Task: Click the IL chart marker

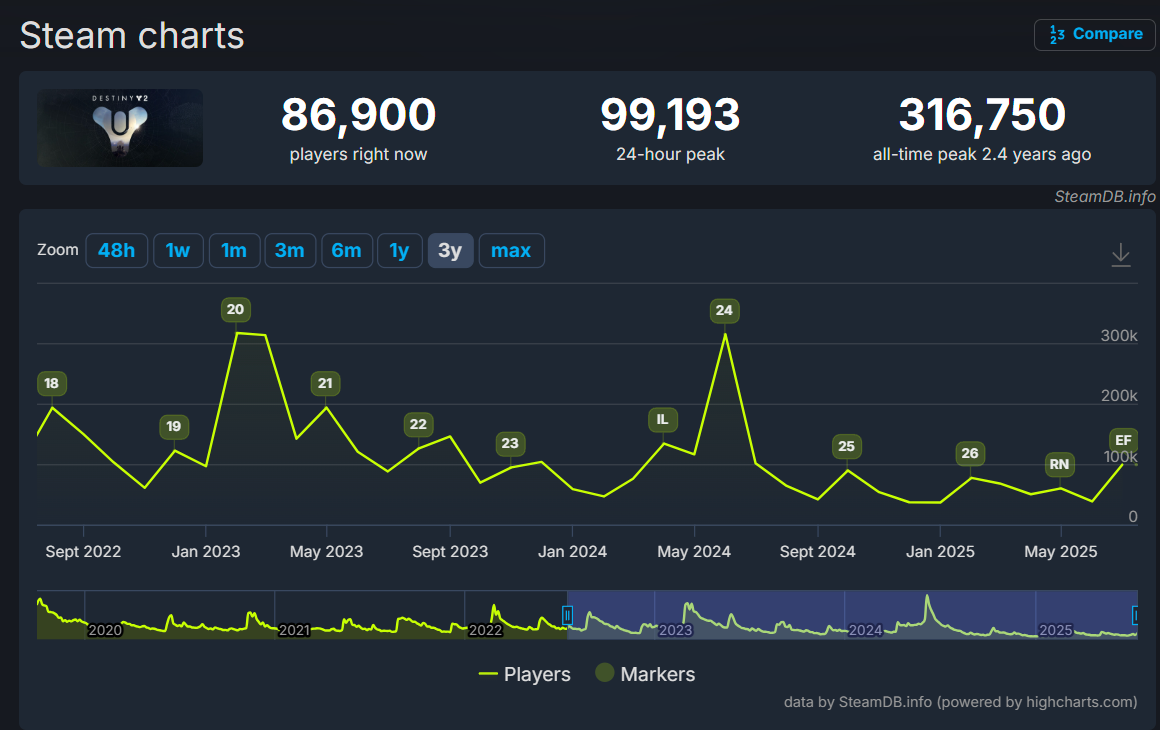Action: 662,419
